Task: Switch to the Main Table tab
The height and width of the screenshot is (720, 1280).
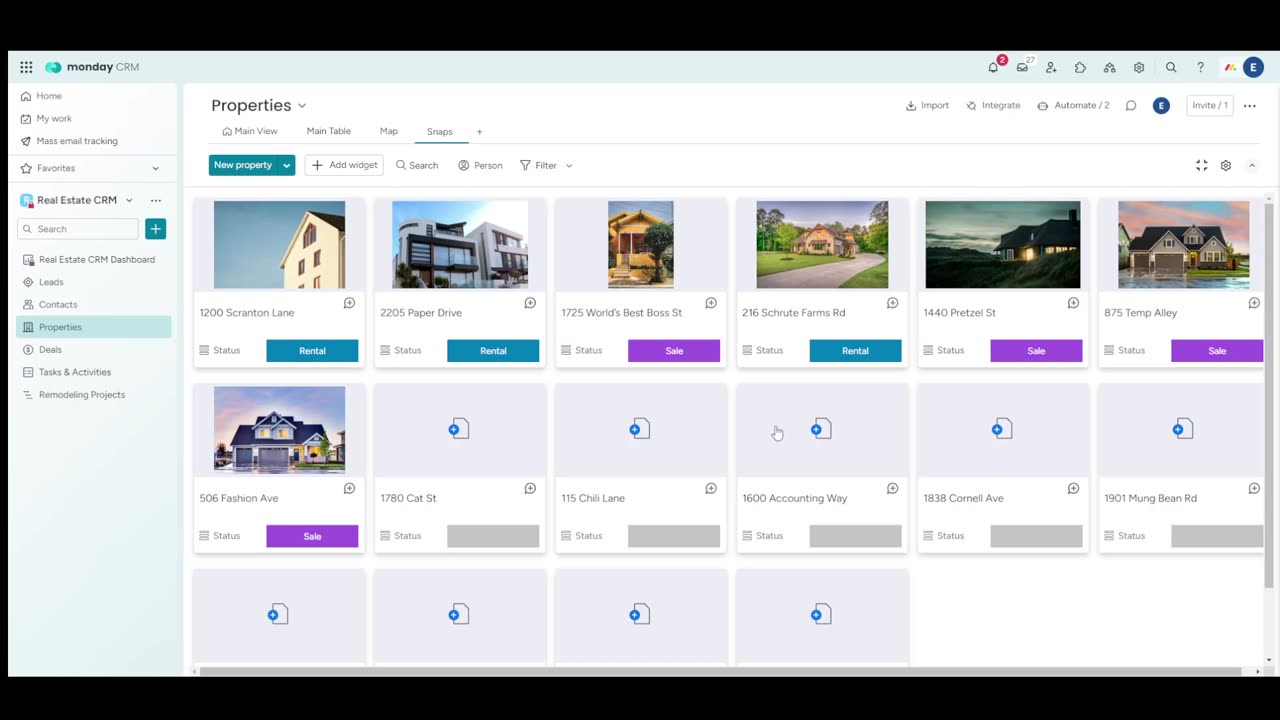Action: (x=328, y=131)
